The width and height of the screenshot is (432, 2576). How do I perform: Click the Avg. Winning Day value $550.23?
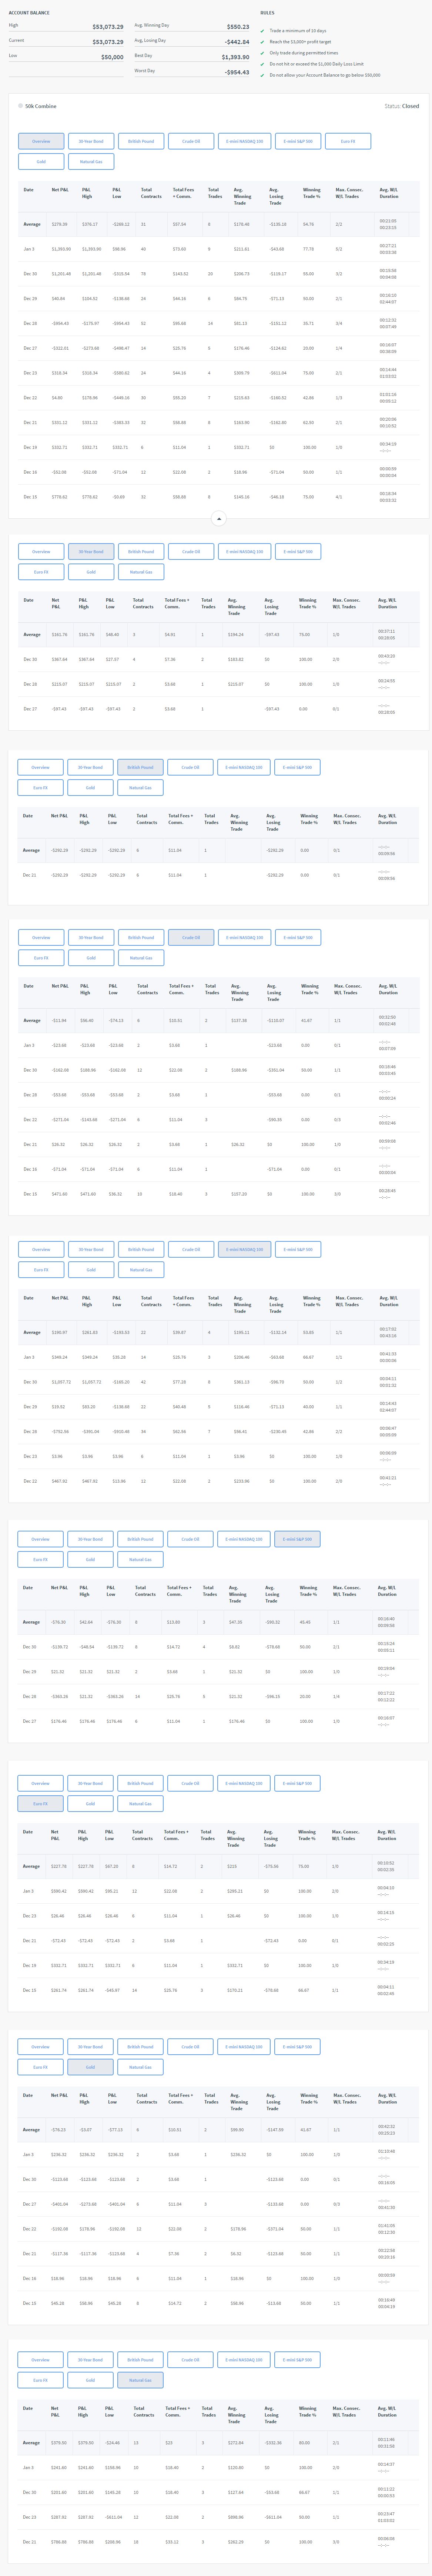pos(238,27)
